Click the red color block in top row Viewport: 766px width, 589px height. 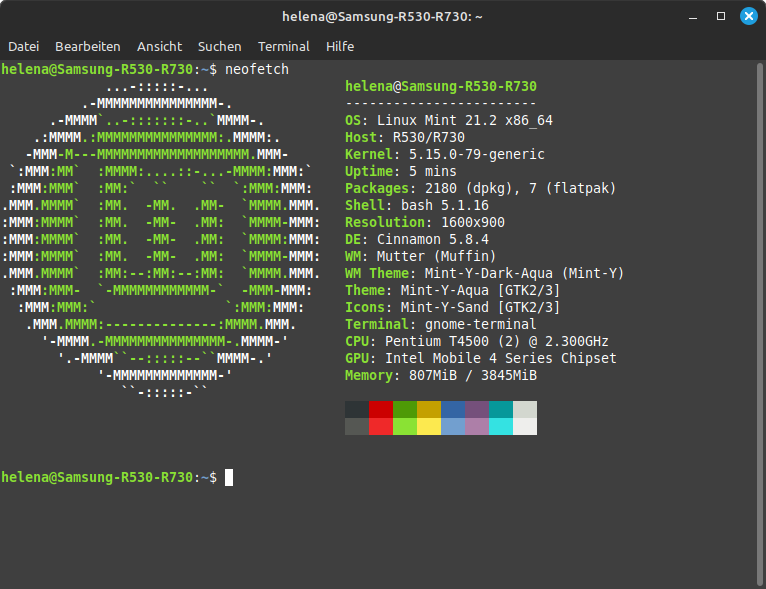click(x=381, y=409)
